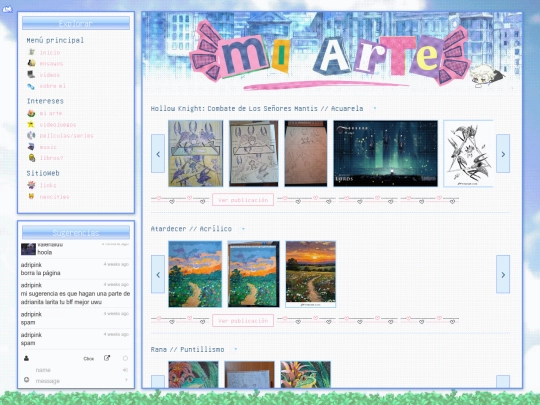Open the películas/series link
The image size is (540, 405).
(x=66, y=136)
